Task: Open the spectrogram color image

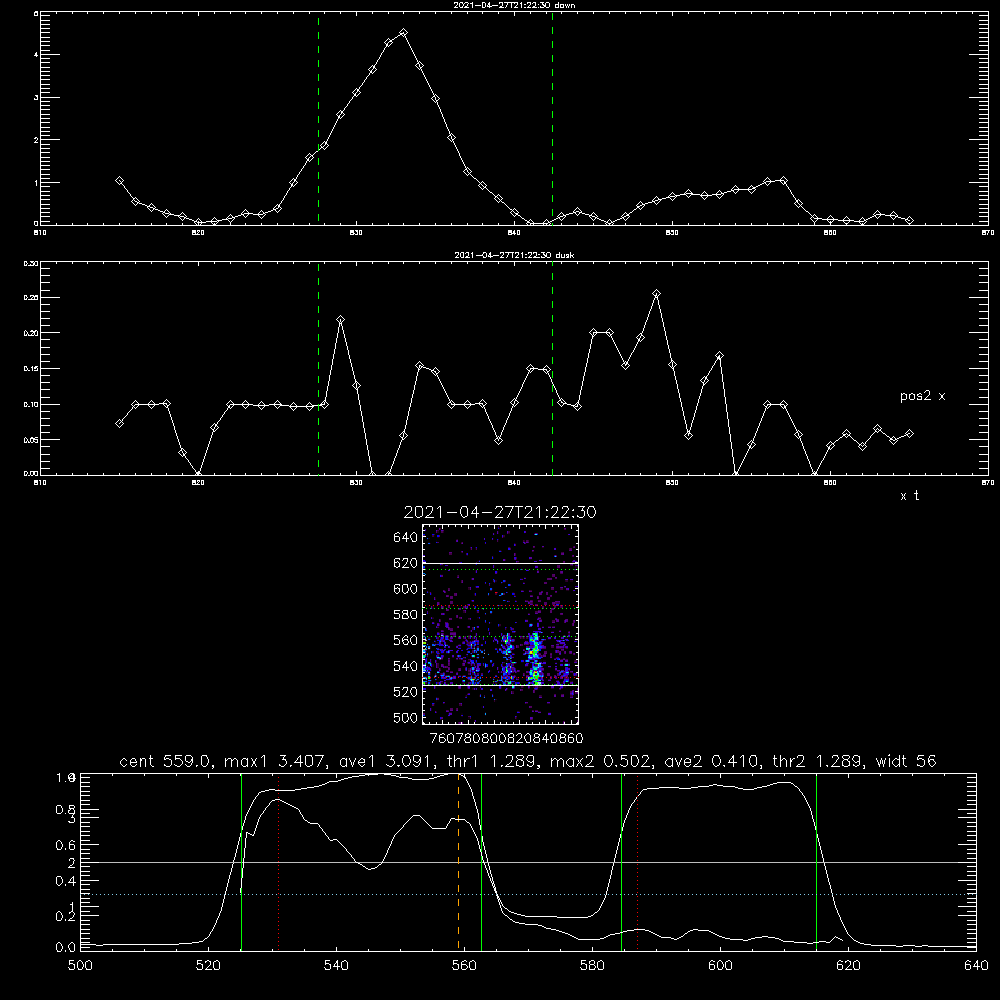Action: [500, 624]
